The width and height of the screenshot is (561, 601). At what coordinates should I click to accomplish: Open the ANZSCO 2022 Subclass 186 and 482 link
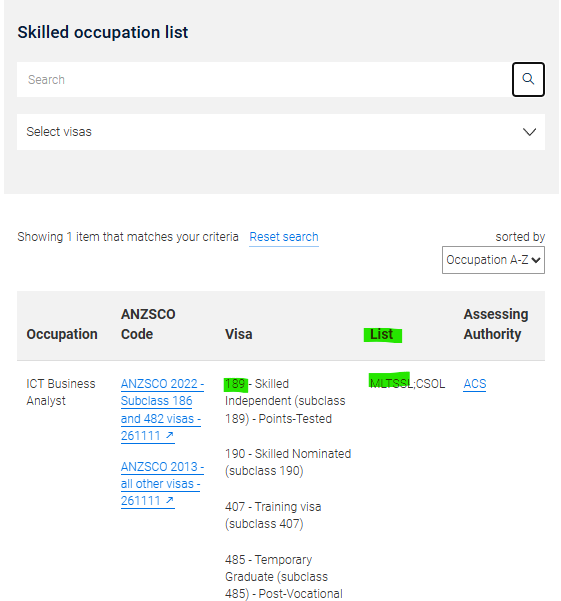[x=162, y=410]
